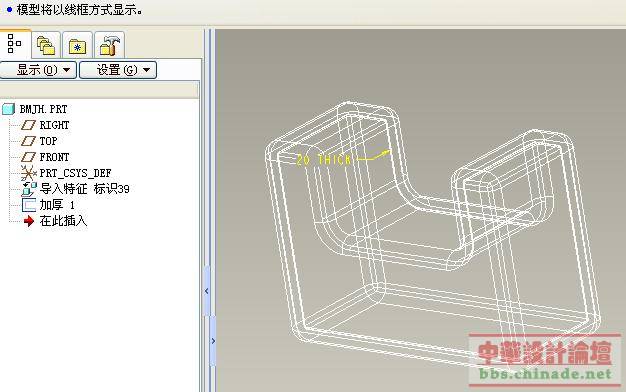This screenshot has width=626, height=392.
Task: Open the 设置 dropdown menu
Action: [118, 70]
